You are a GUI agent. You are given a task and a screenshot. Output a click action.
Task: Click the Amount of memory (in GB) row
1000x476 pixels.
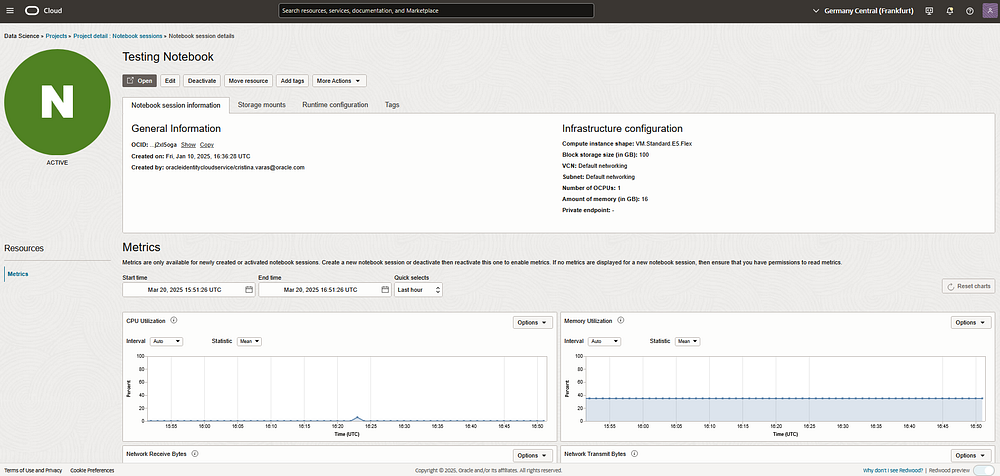coord(605,199)
